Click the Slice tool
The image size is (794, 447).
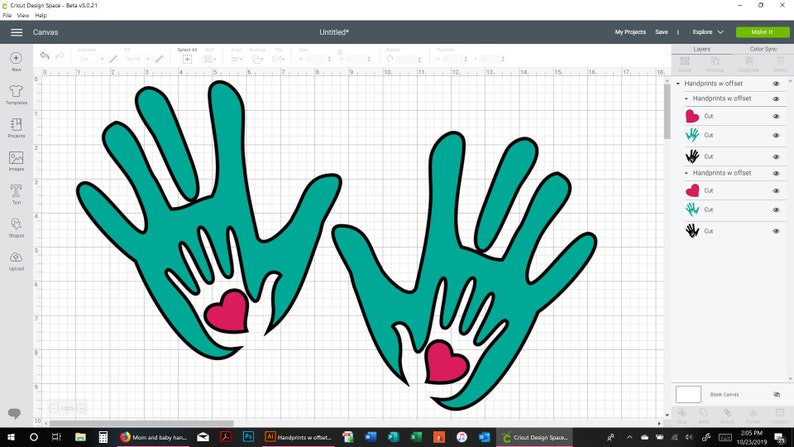pos(682,413)
